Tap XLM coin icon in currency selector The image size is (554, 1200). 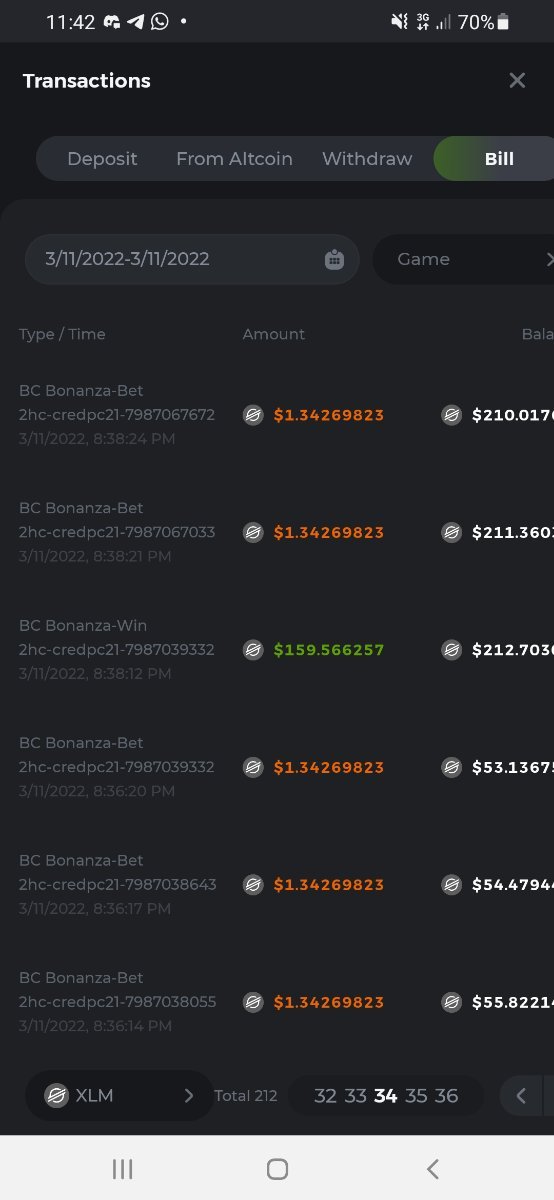56,1096
